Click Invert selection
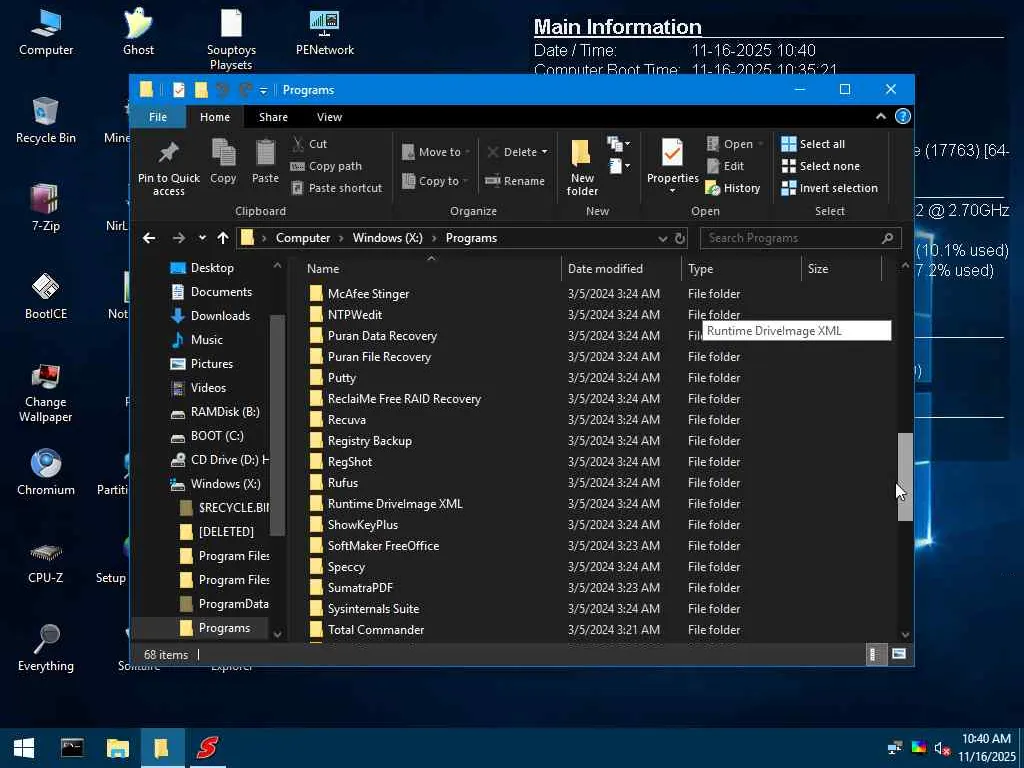This screenshot has width=1024, height=768. coord(830,188)
